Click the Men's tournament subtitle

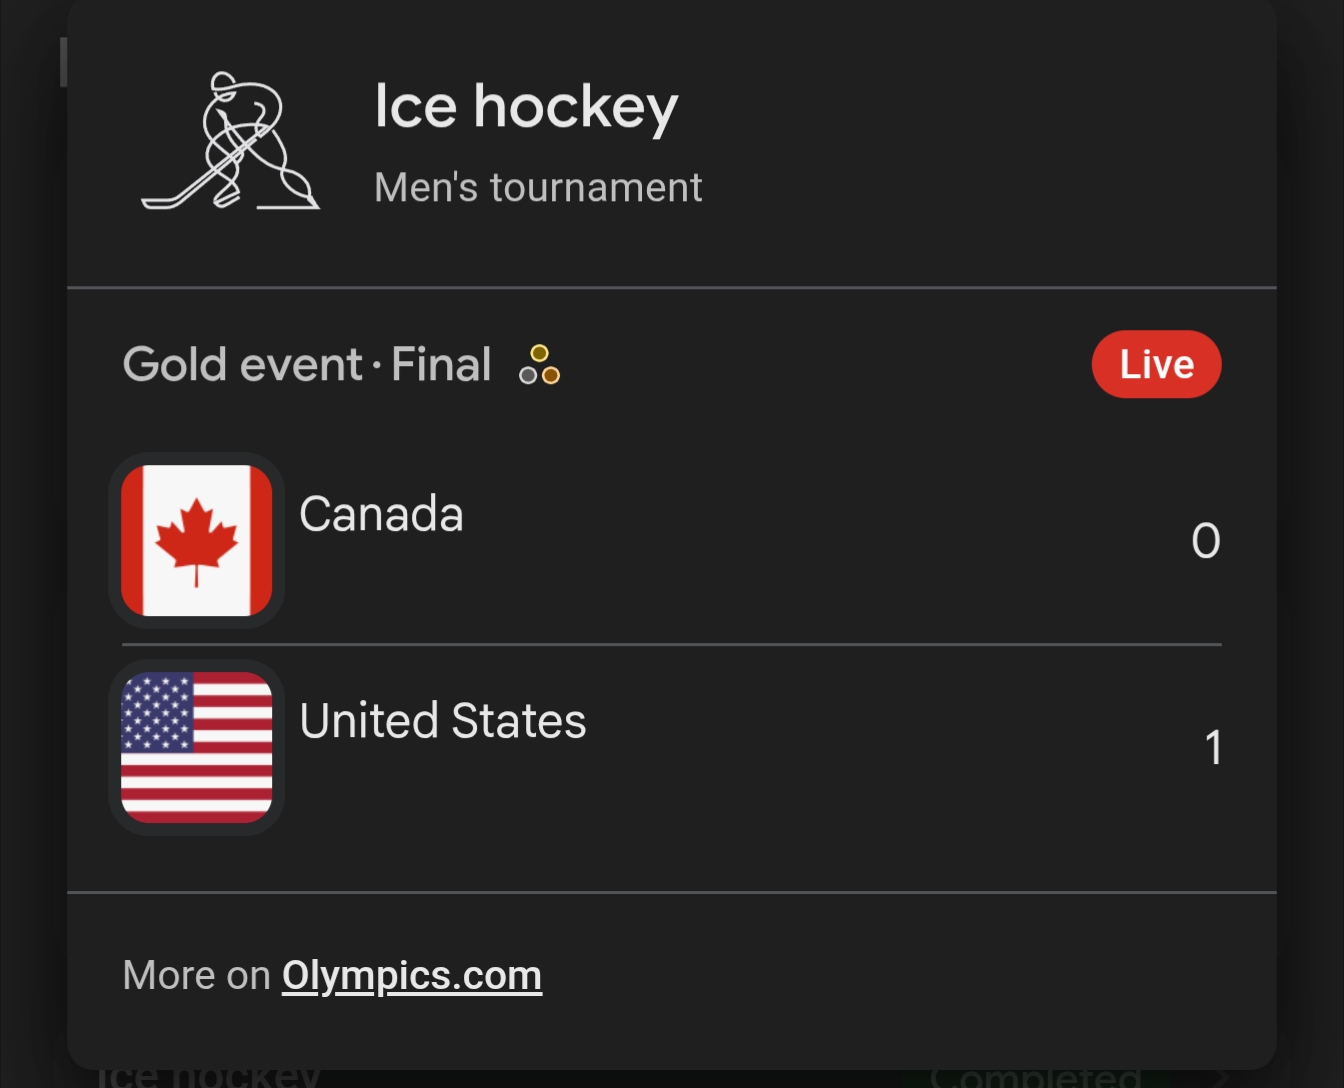(538, 188)
